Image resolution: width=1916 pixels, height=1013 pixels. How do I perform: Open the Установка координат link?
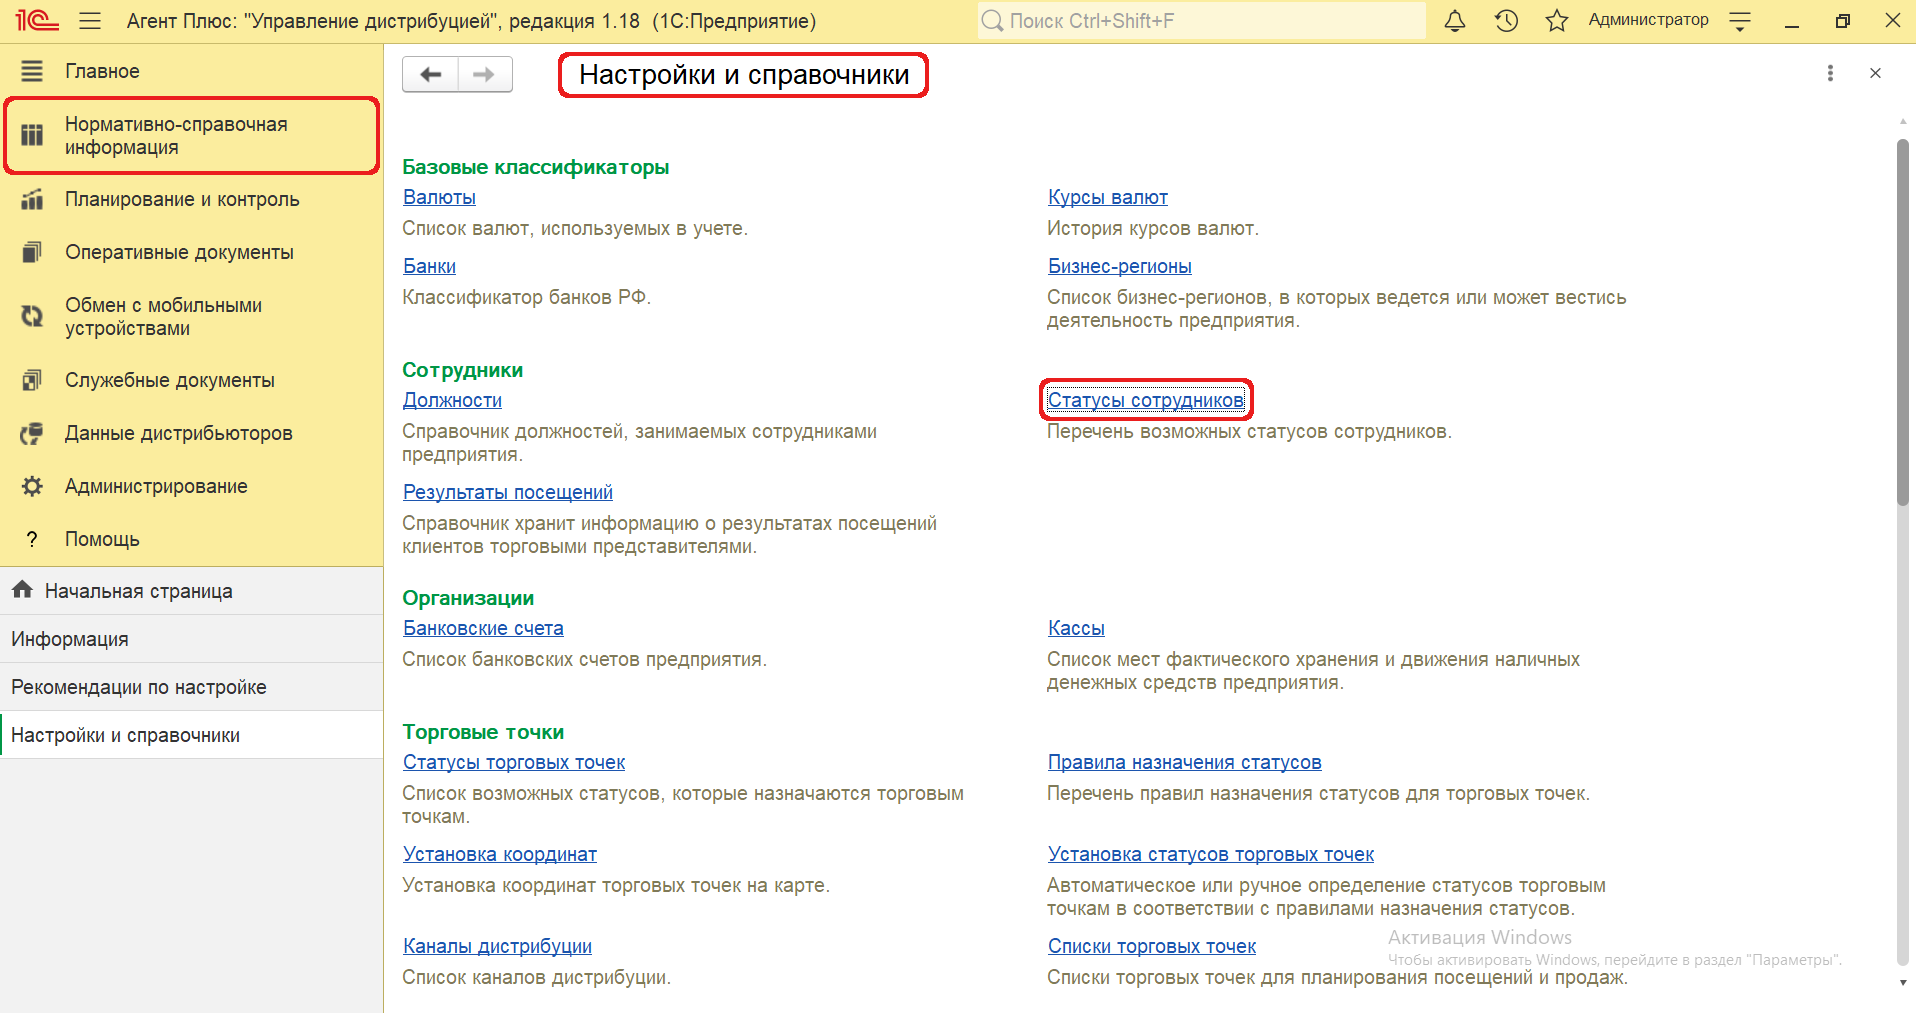(500, 854)
